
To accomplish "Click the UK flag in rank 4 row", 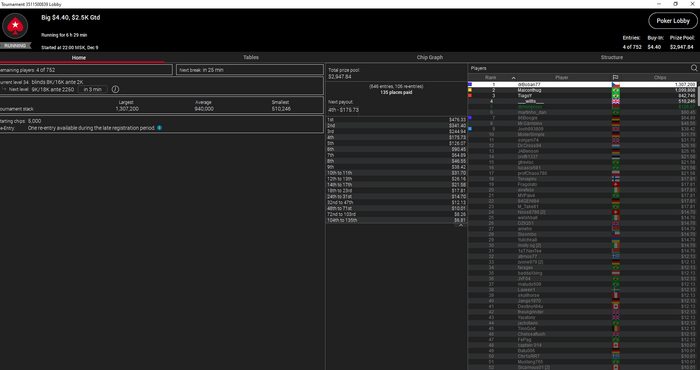I will 616,101.
